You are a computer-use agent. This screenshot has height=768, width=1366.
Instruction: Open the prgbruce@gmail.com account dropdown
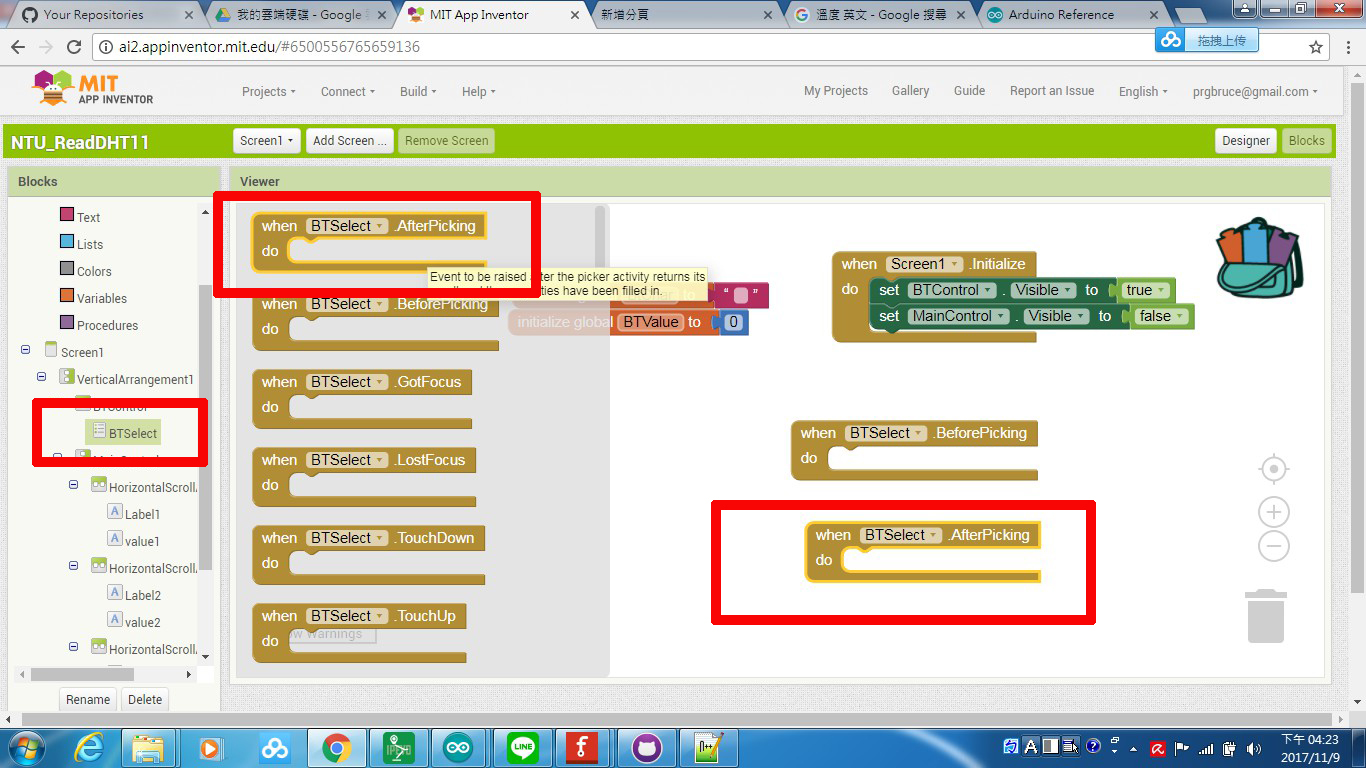tap(1255, 91)
